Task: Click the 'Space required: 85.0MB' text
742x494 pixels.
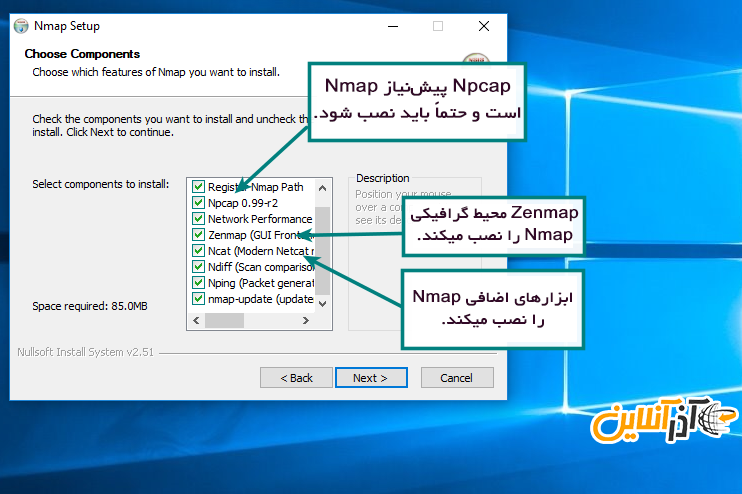Action: (90, 306)
